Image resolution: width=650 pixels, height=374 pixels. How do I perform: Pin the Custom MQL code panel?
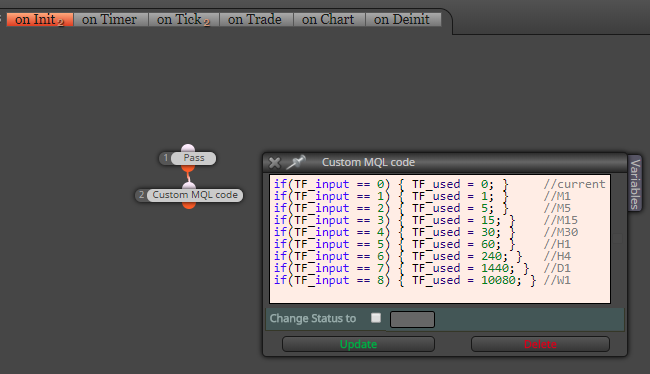click(296, 162)
